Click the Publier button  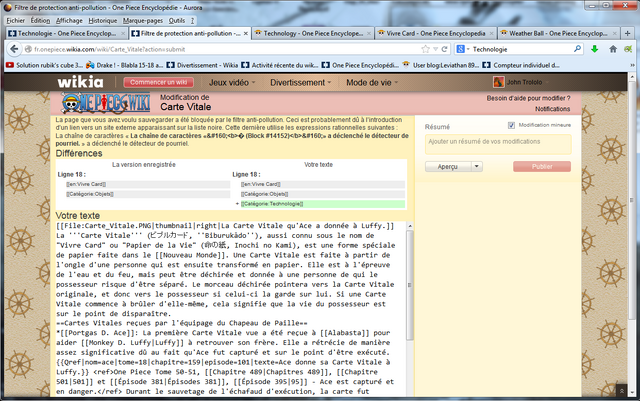pyautogui.click(x=542, y=167)
